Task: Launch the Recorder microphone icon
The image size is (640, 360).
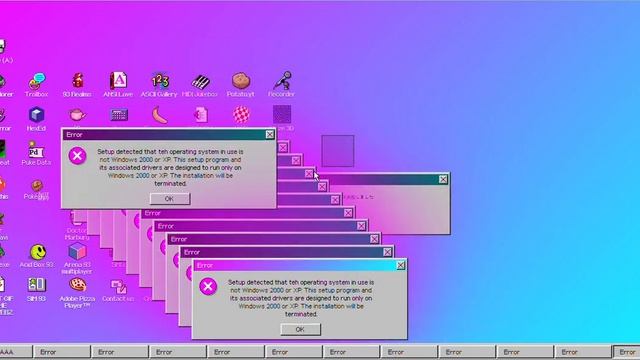Action: 282,85
